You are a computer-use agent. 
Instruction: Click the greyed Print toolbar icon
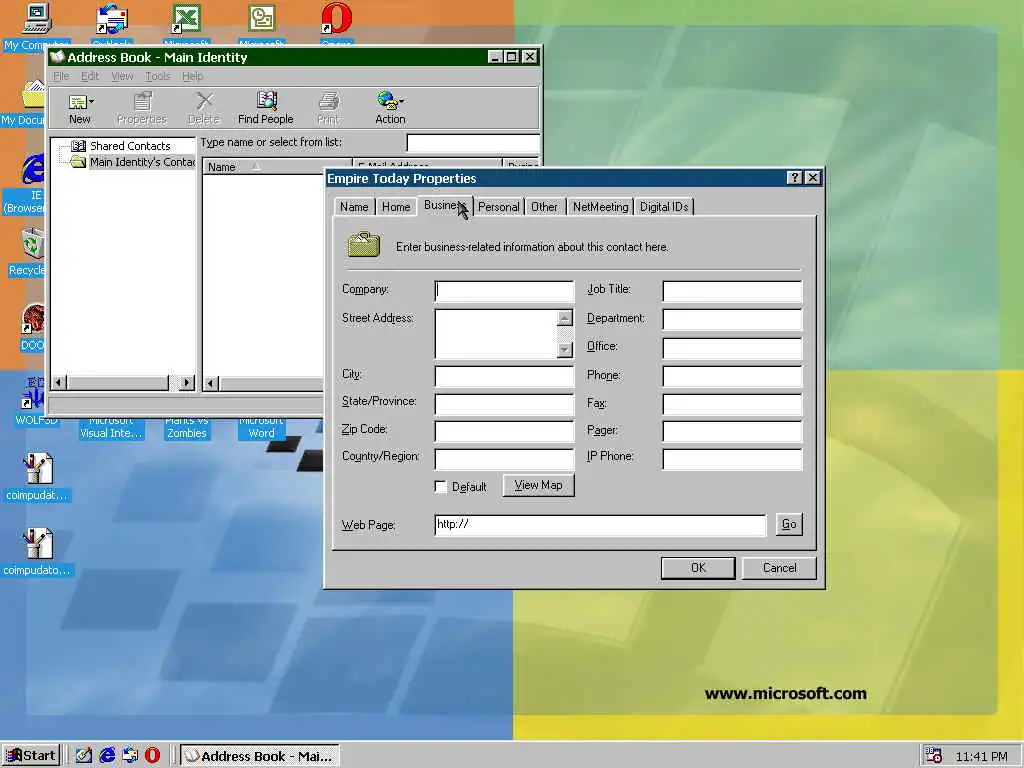[x=328, y=101]
